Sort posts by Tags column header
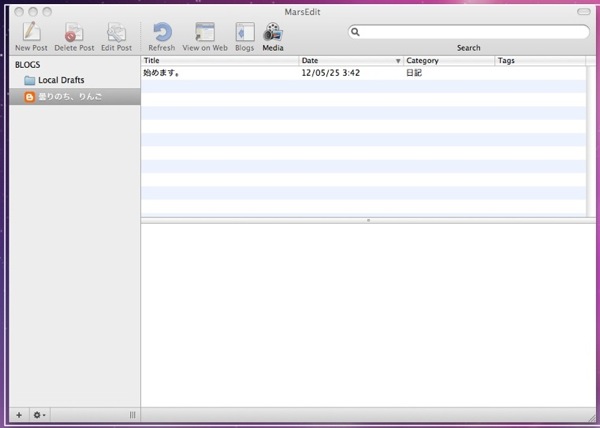600x428 pixels. point(540,60)
